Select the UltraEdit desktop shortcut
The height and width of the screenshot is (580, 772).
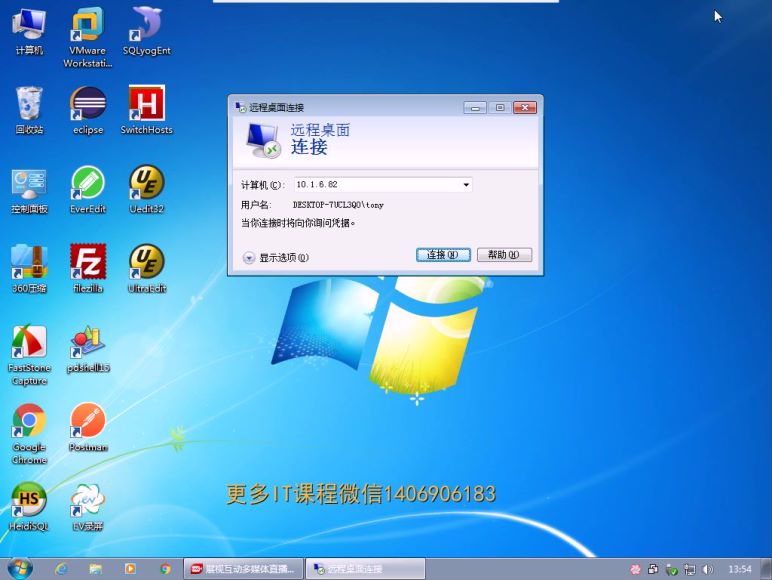coord(147,269)
